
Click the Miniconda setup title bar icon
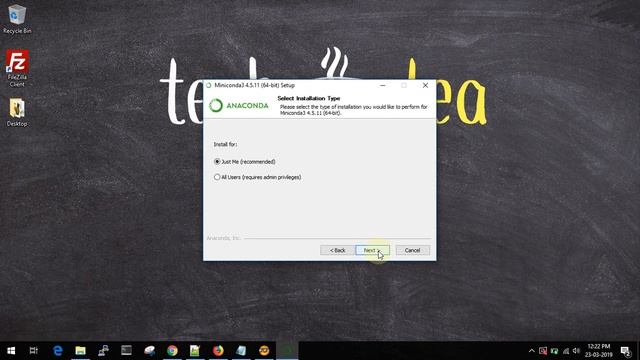coord(209,85)
